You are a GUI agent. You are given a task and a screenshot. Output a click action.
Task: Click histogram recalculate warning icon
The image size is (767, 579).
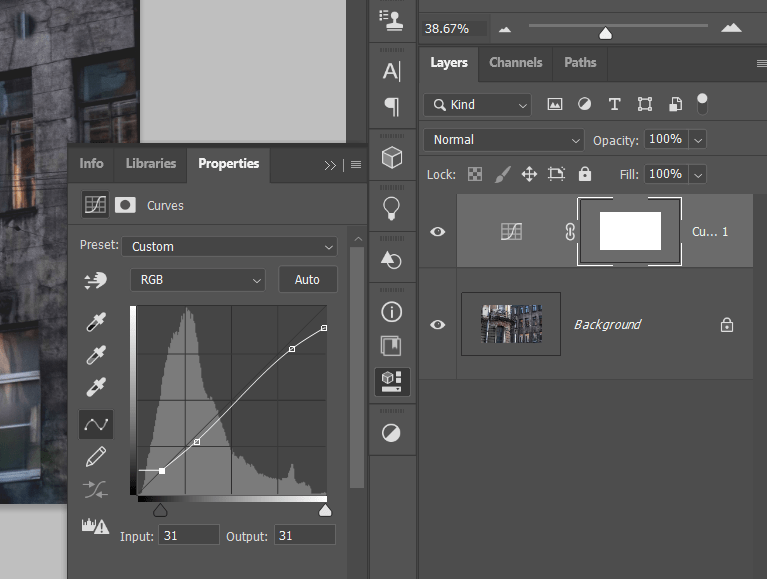(95, 526)
